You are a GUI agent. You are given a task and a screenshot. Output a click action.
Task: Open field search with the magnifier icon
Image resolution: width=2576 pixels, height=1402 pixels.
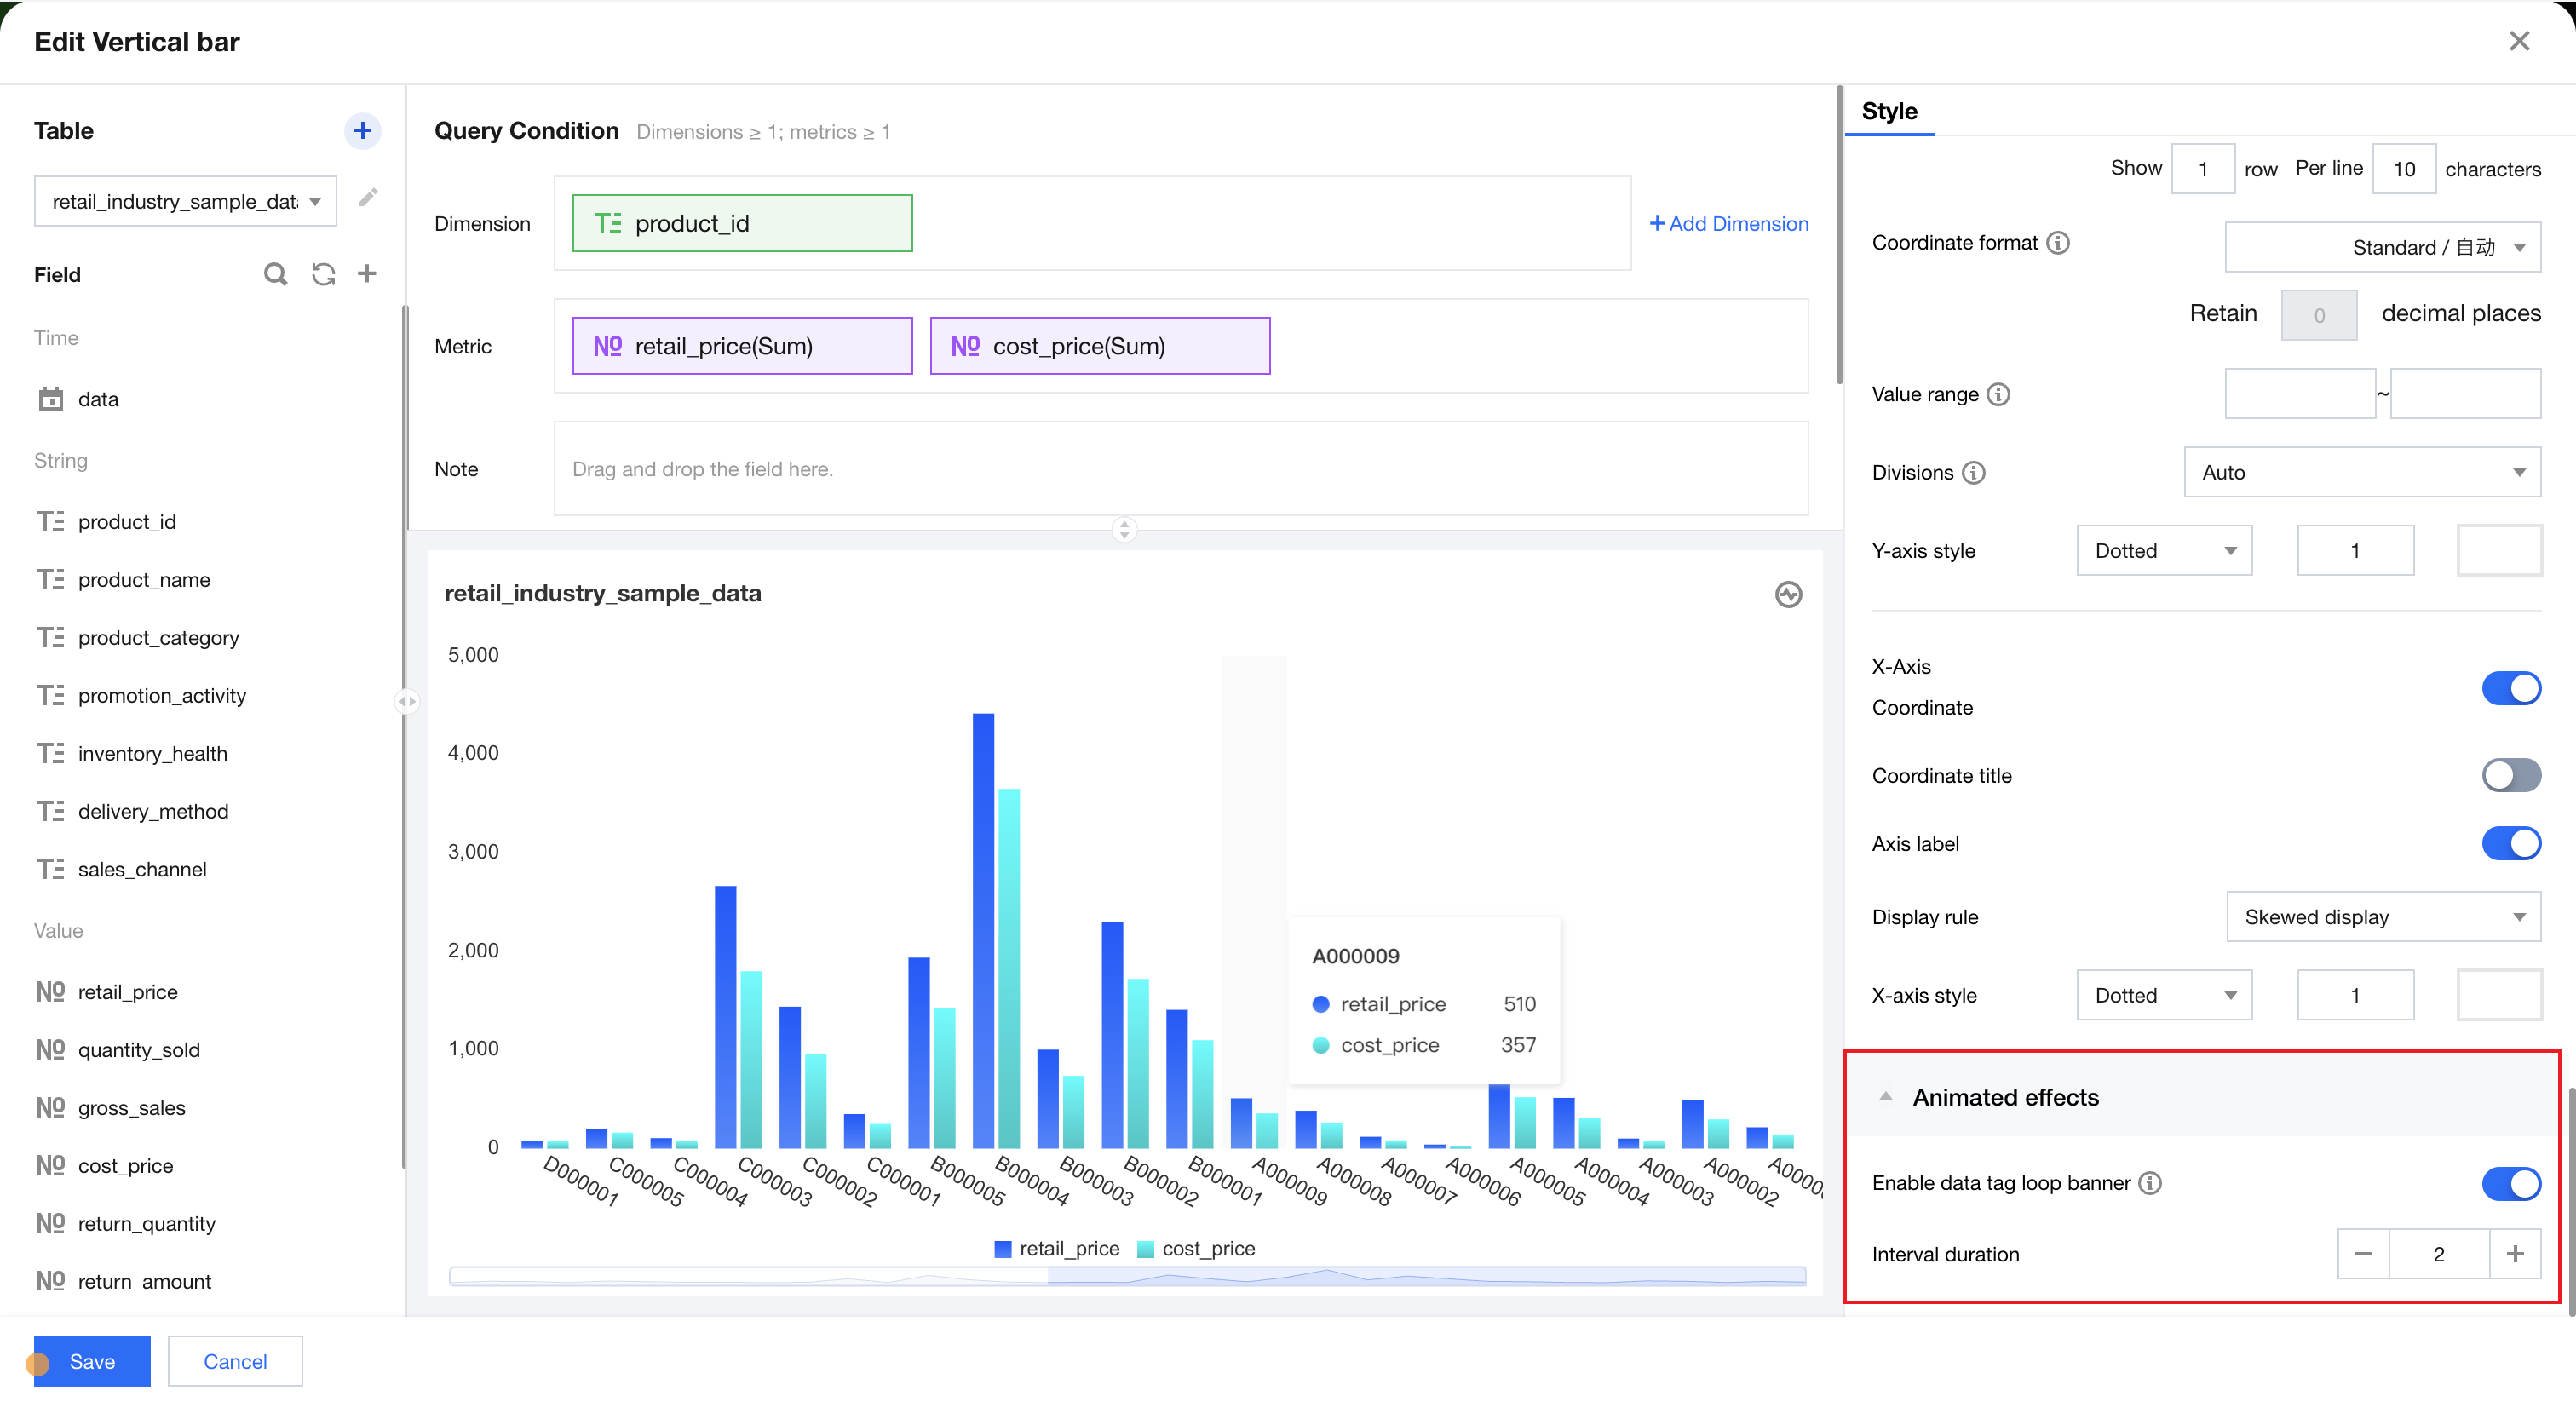(x=275, y=274)
